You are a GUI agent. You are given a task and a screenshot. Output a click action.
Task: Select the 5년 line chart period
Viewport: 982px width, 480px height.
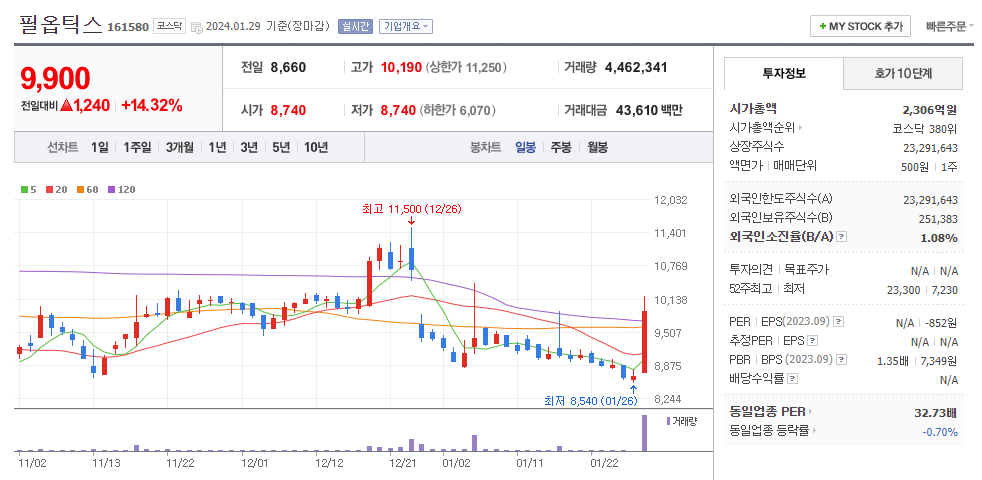click(281, 148)
